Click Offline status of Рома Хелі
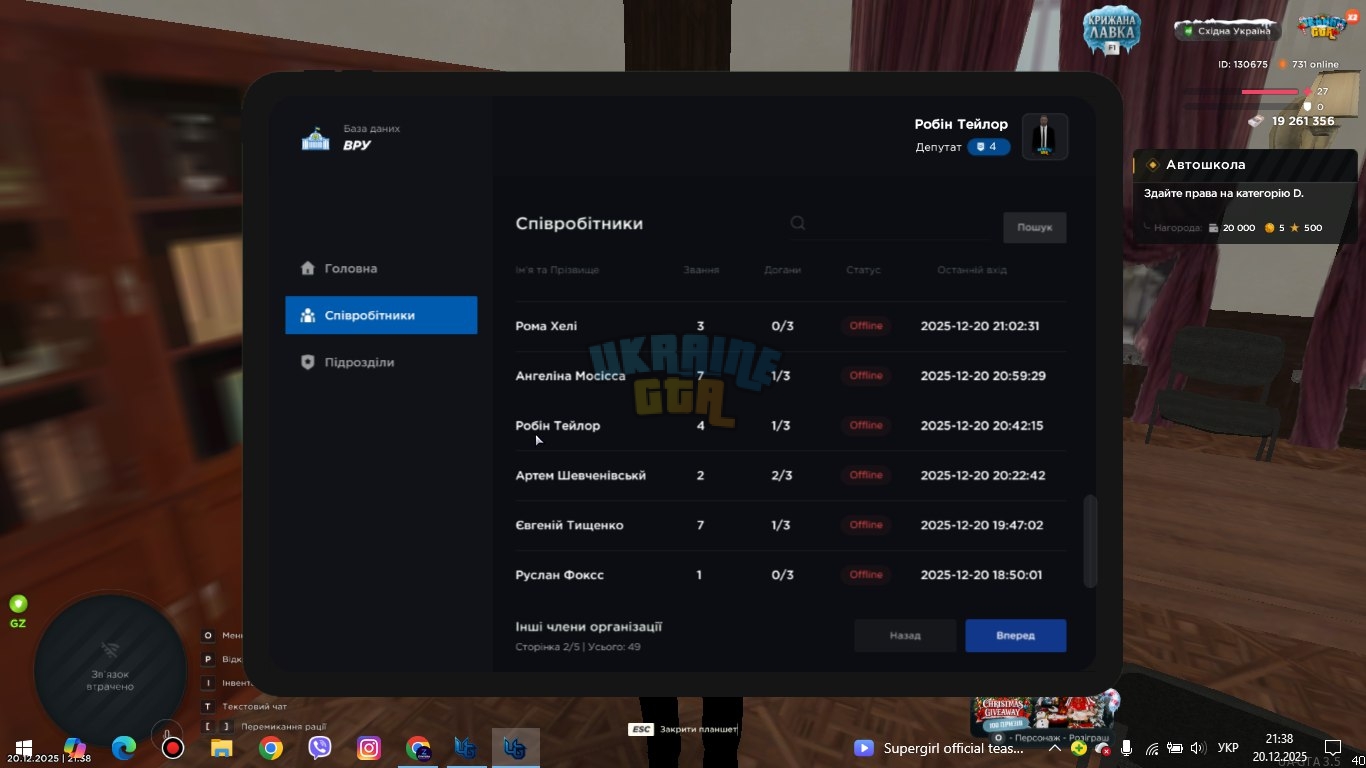 866,326
